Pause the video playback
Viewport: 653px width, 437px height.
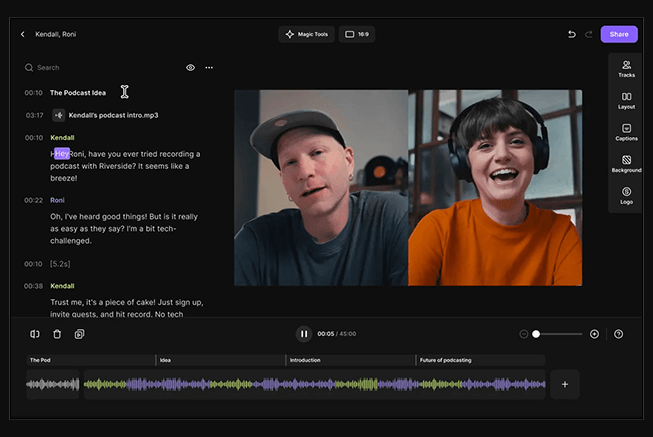tap(304, 334)
